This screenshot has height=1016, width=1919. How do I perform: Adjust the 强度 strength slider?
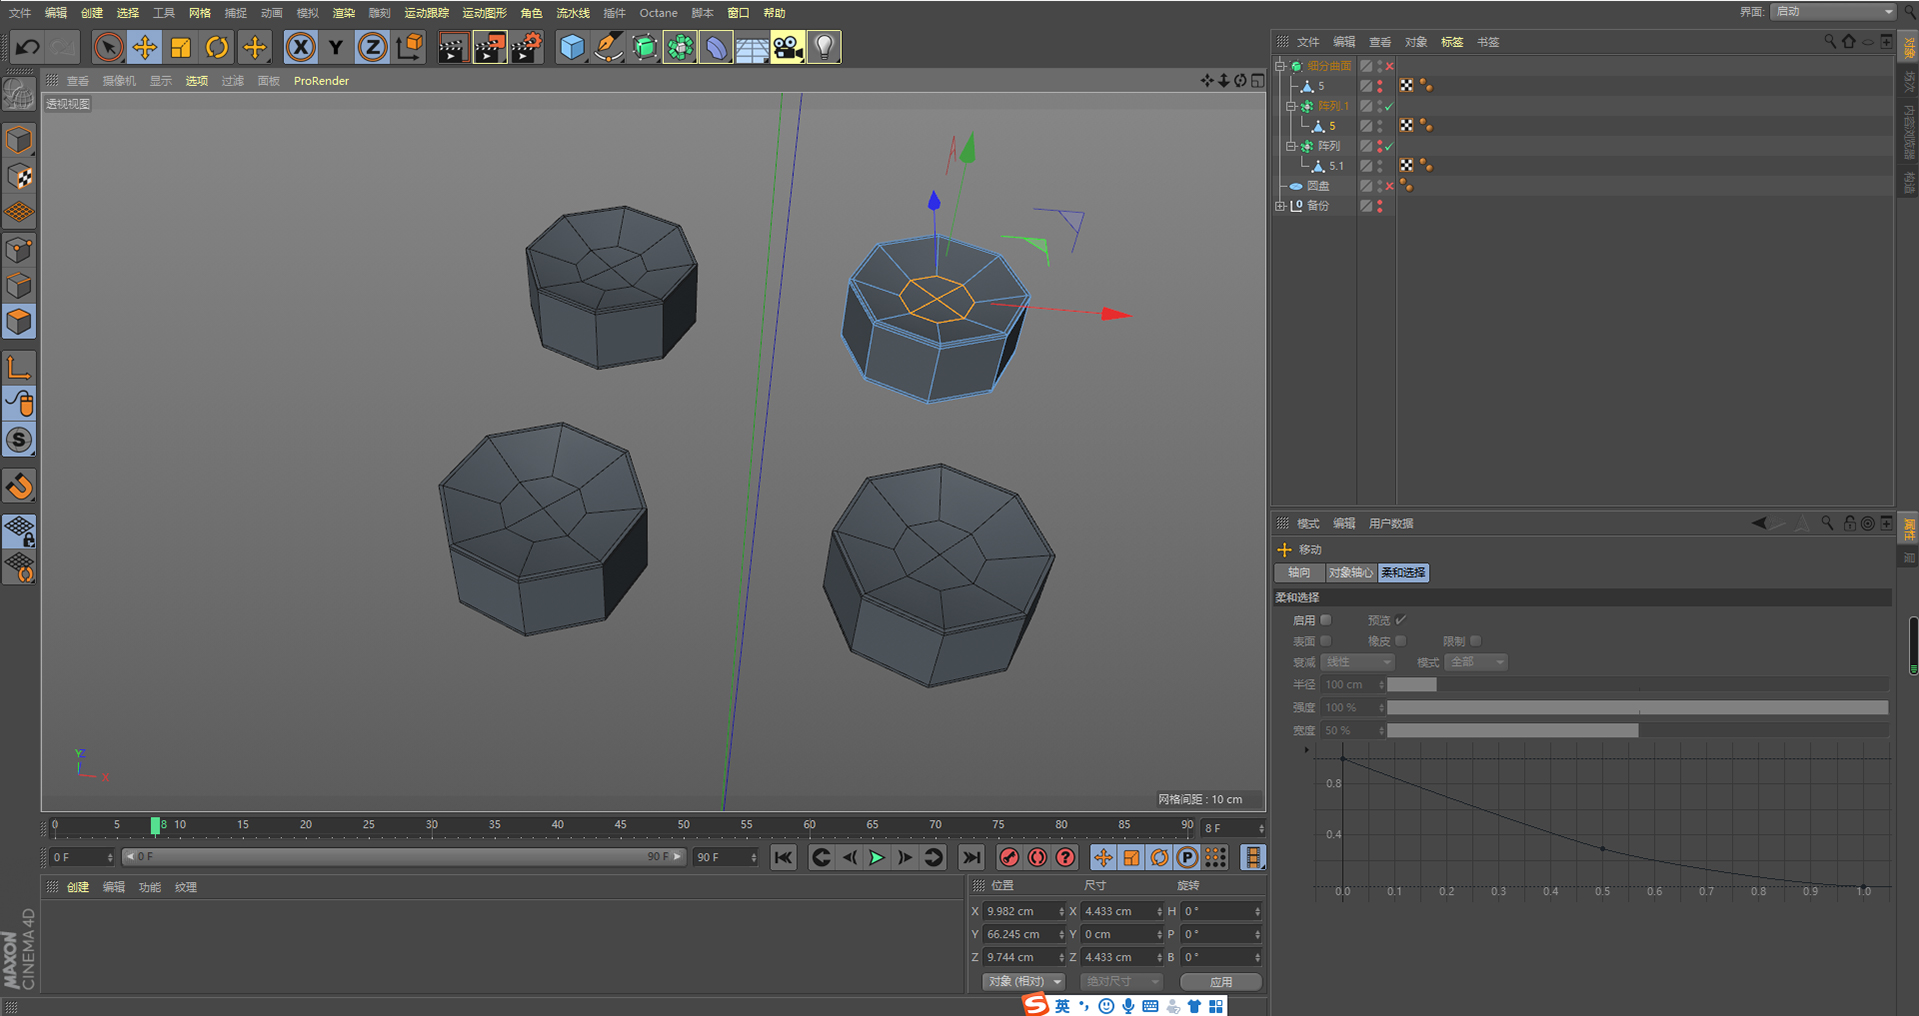point(1637,708)
